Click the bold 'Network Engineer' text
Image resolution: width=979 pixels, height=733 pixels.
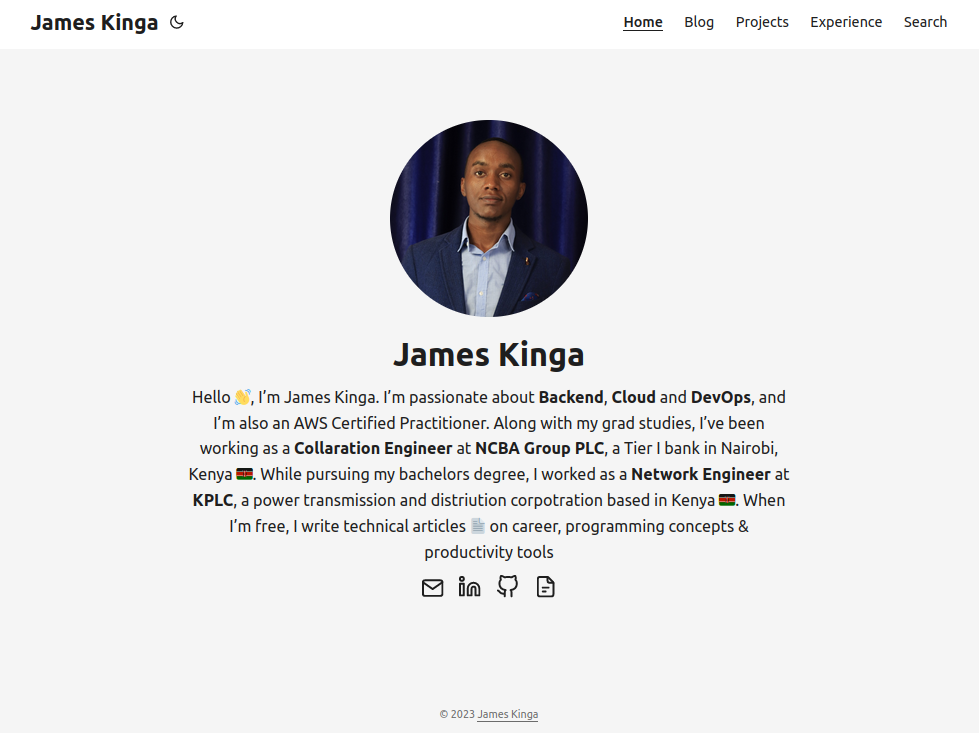(x=701, y=475)
